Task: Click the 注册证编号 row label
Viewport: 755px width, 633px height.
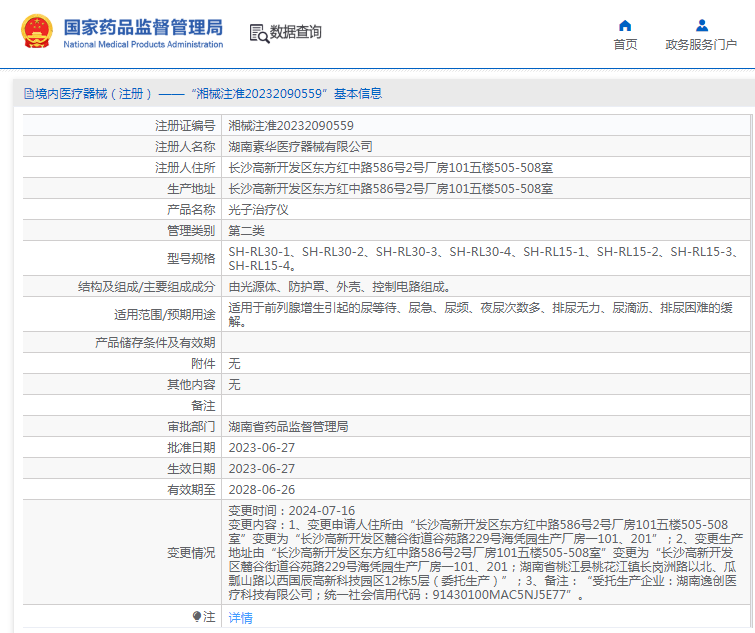Action: coord(185,126)
